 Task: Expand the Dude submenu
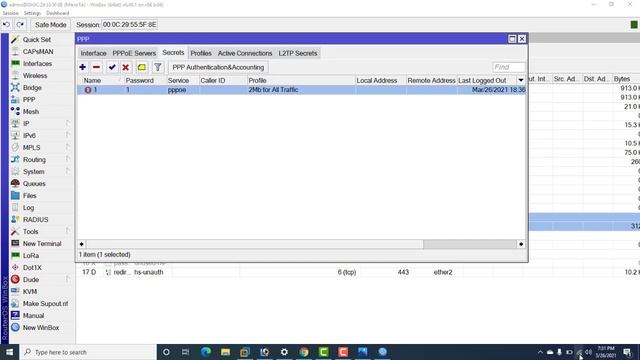pyautogui.click(x=68, y=280)
